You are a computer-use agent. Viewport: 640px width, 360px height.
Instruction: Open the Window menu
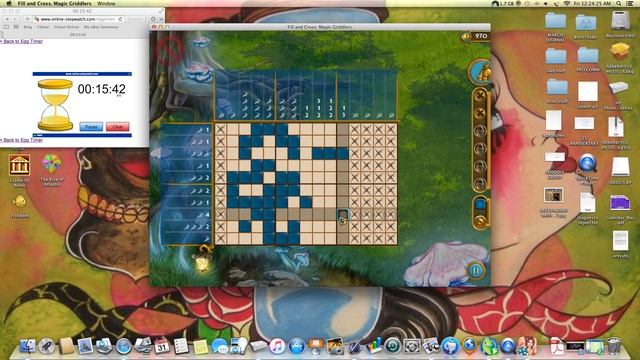[x=106, y=3]
